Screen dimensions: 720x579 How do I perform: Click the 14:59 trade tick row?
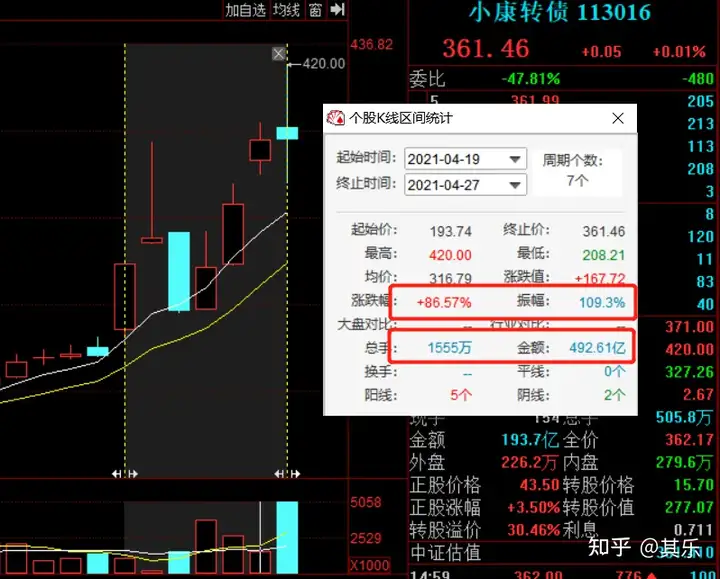(562, 574)
